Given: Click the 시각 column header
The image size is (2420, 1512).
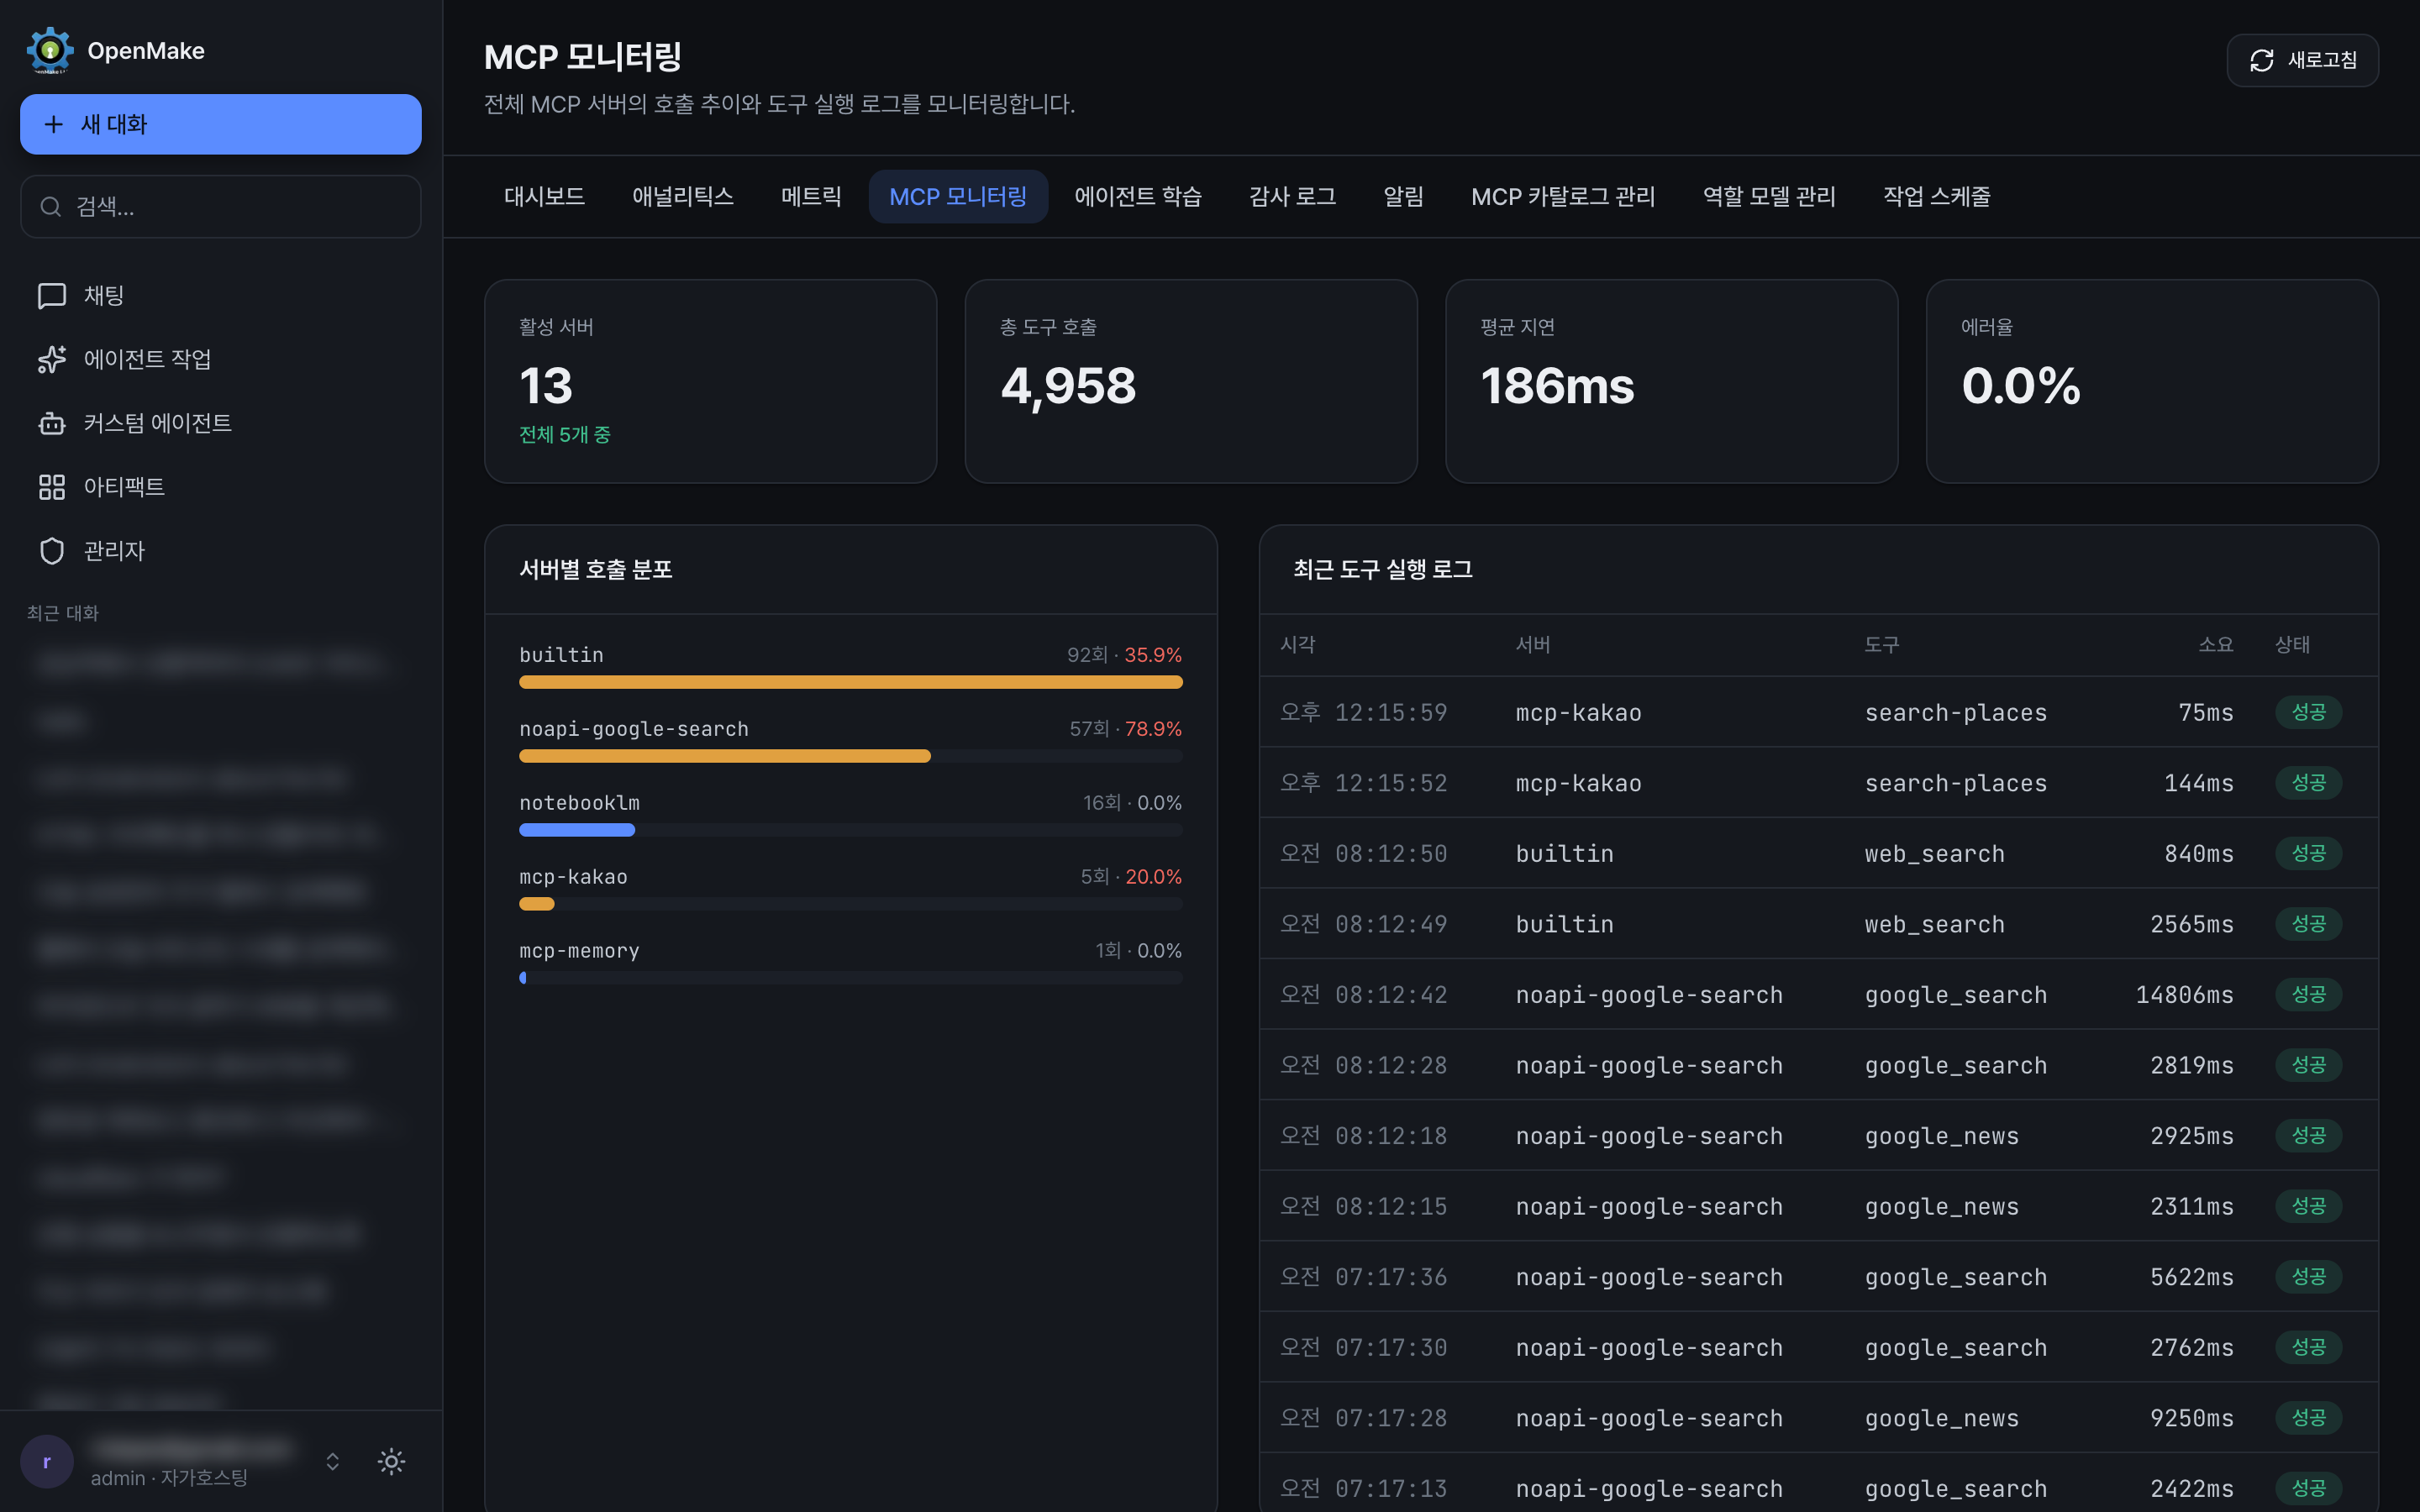Looking at the screenshot, I should (x=1298, y=645).
